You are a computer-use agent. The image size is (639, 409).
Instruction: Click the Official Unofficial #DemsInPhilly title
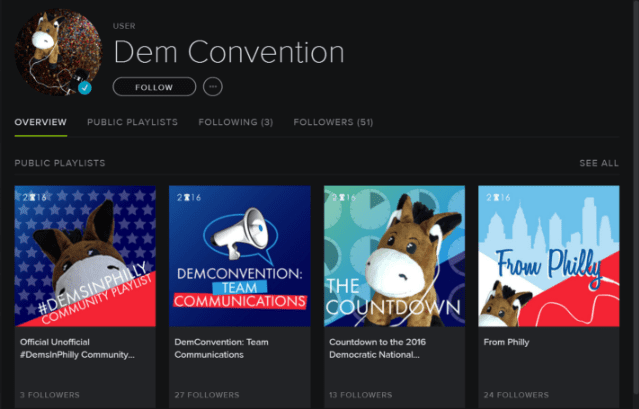coord(78,347)
